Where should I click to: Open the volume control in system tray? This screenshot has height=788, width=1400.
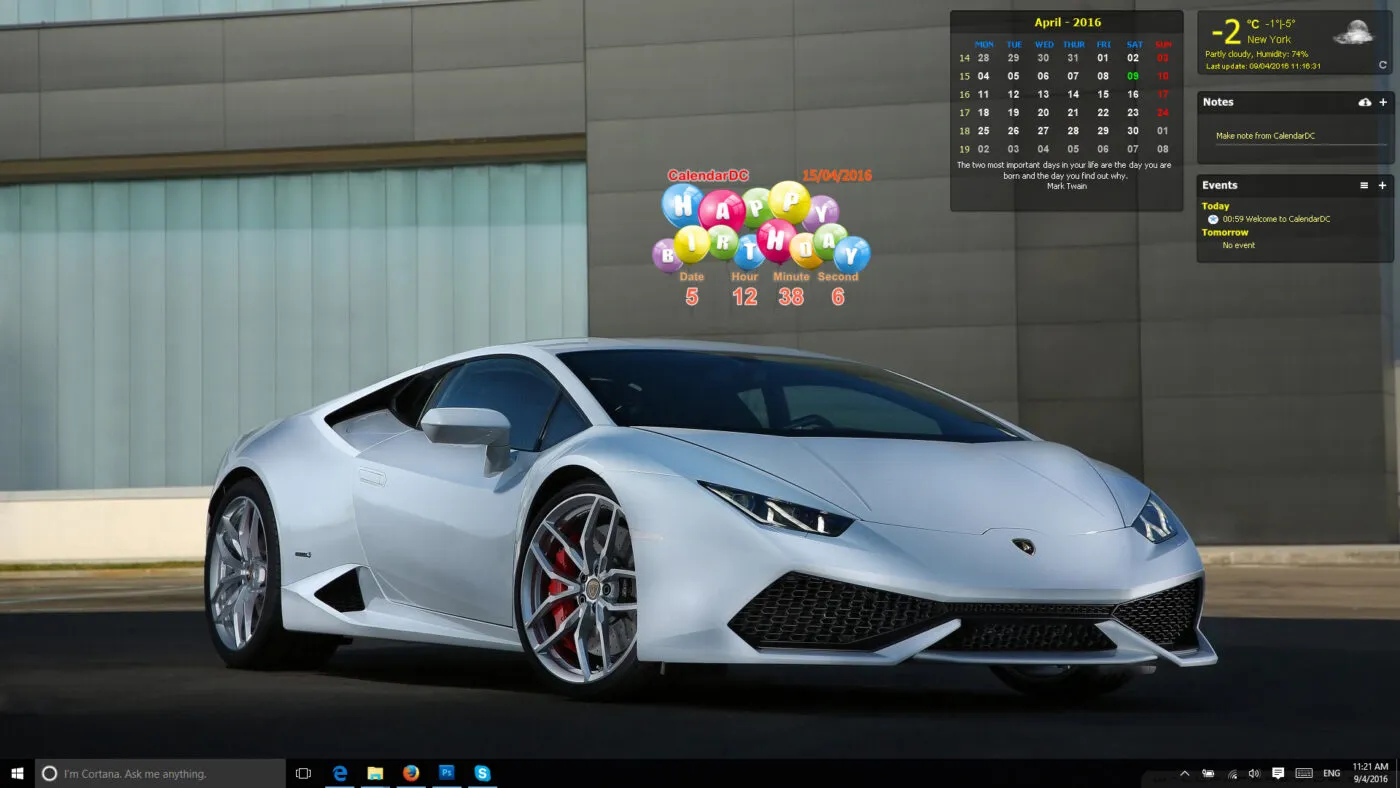click(x=1254, y=773)
